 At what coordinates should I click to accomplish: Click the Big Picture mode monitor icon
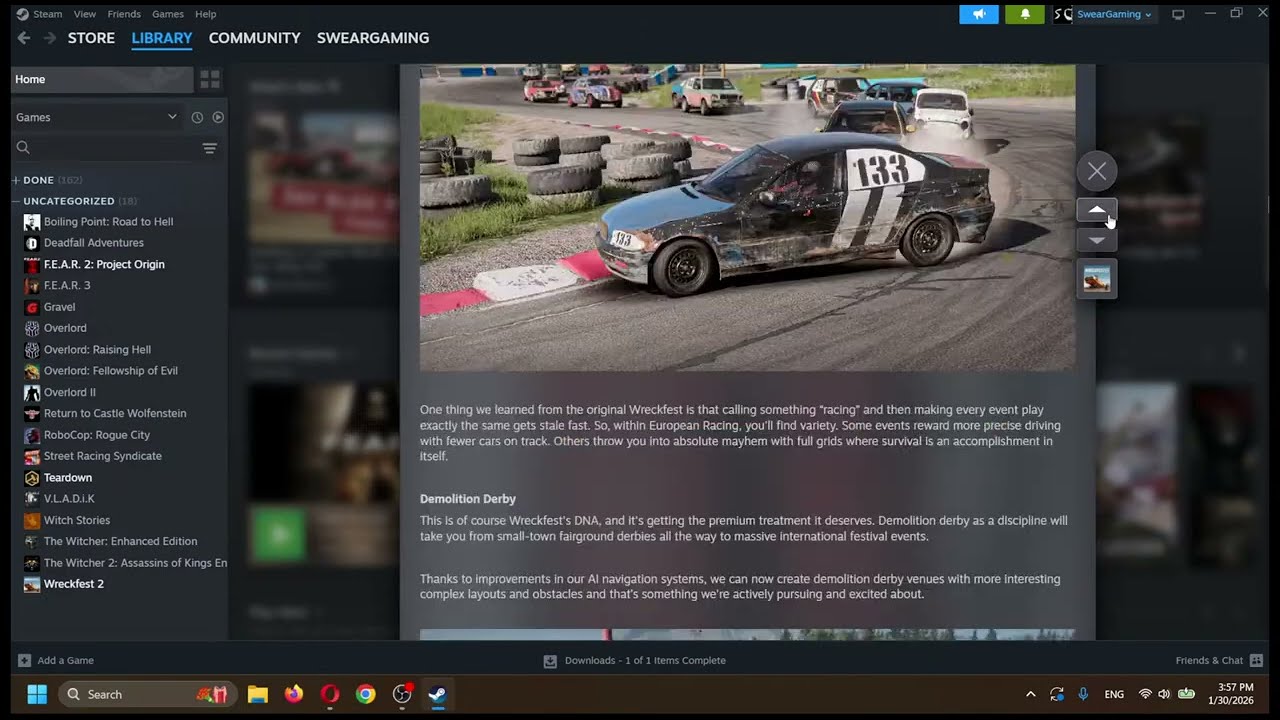point(1178,14)
